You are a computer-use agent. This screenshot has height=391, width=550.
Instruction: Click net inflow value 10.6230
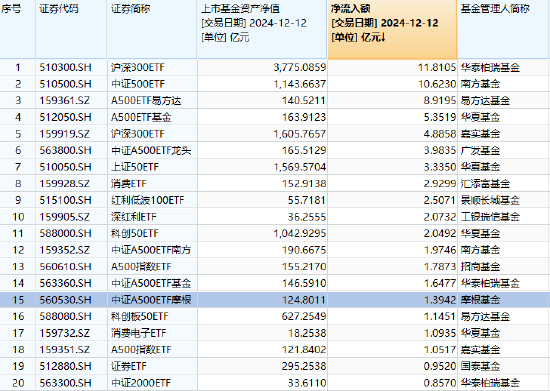[x=437, y=84]
